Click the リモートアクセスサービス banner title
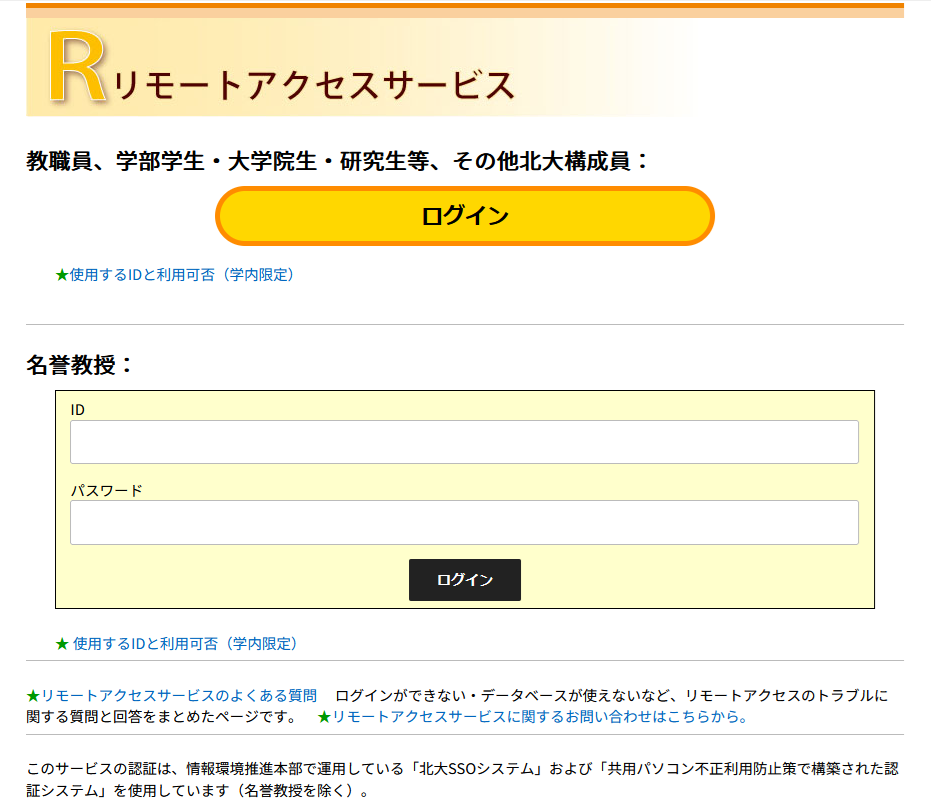 [314, 85]
